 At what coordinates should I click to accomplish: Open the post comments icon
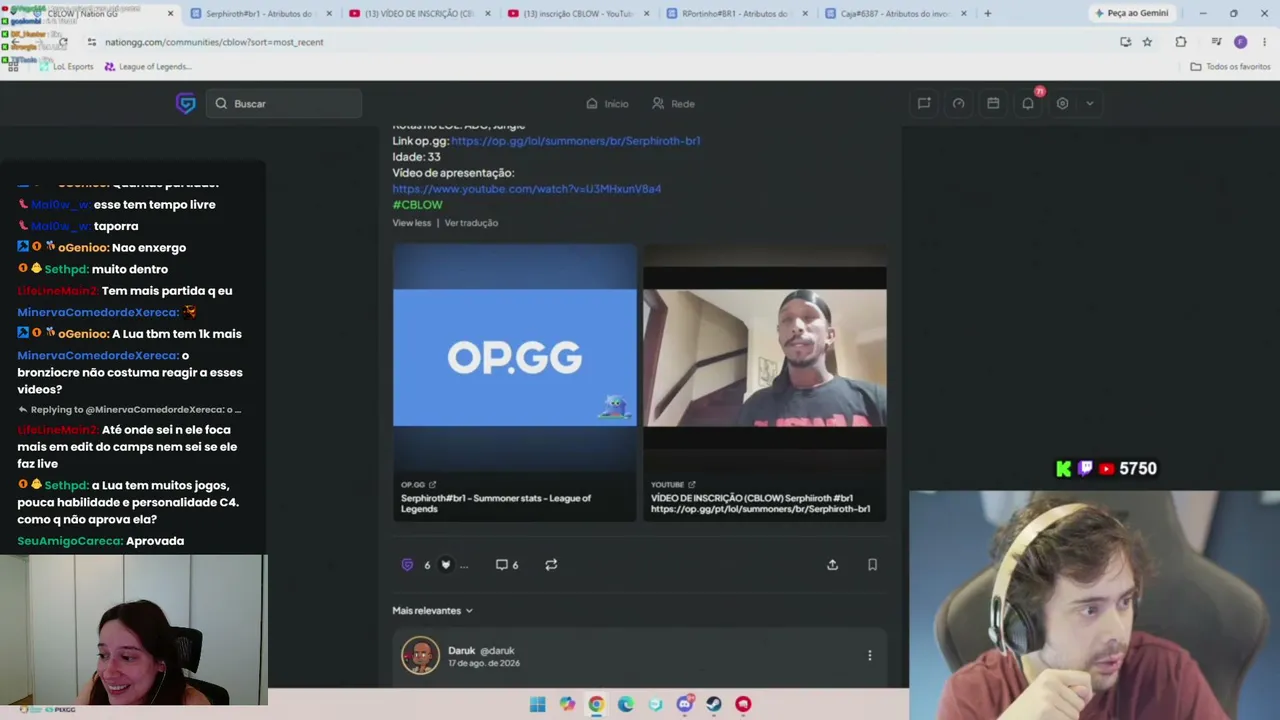pos(502,565)
